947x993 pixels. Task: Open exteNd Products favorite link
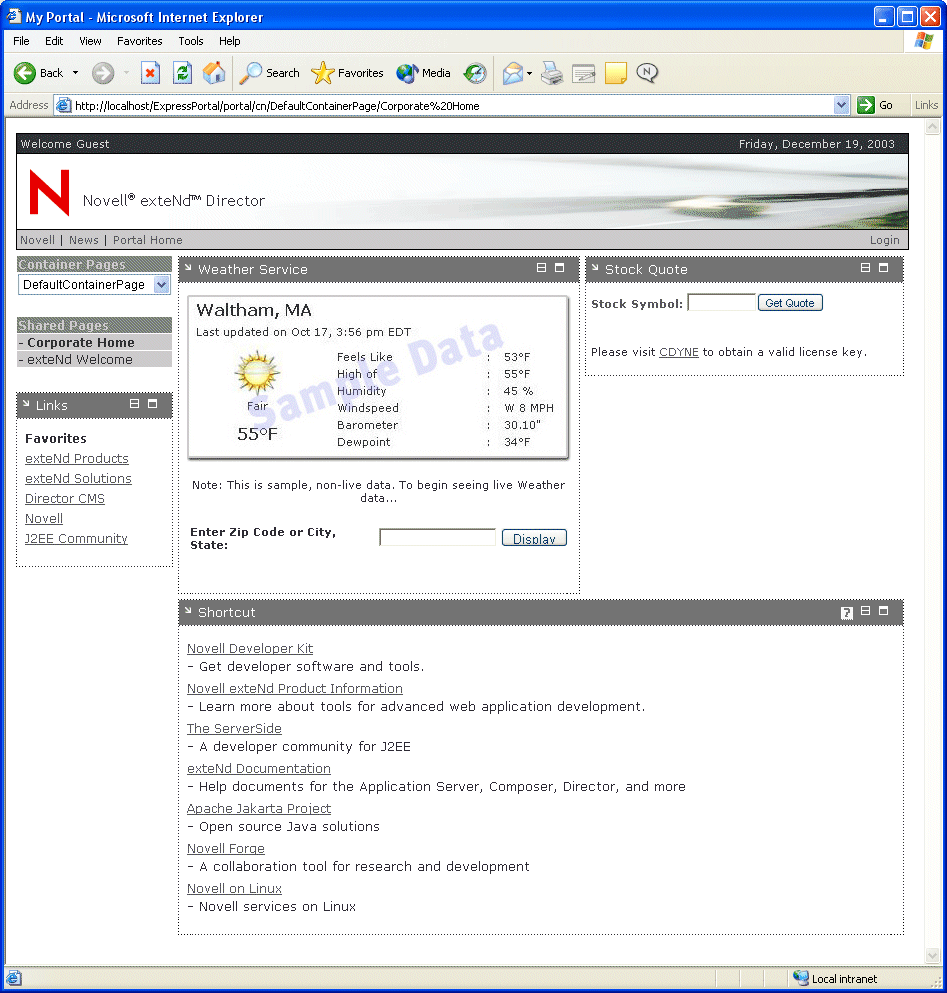click(77, 459)
